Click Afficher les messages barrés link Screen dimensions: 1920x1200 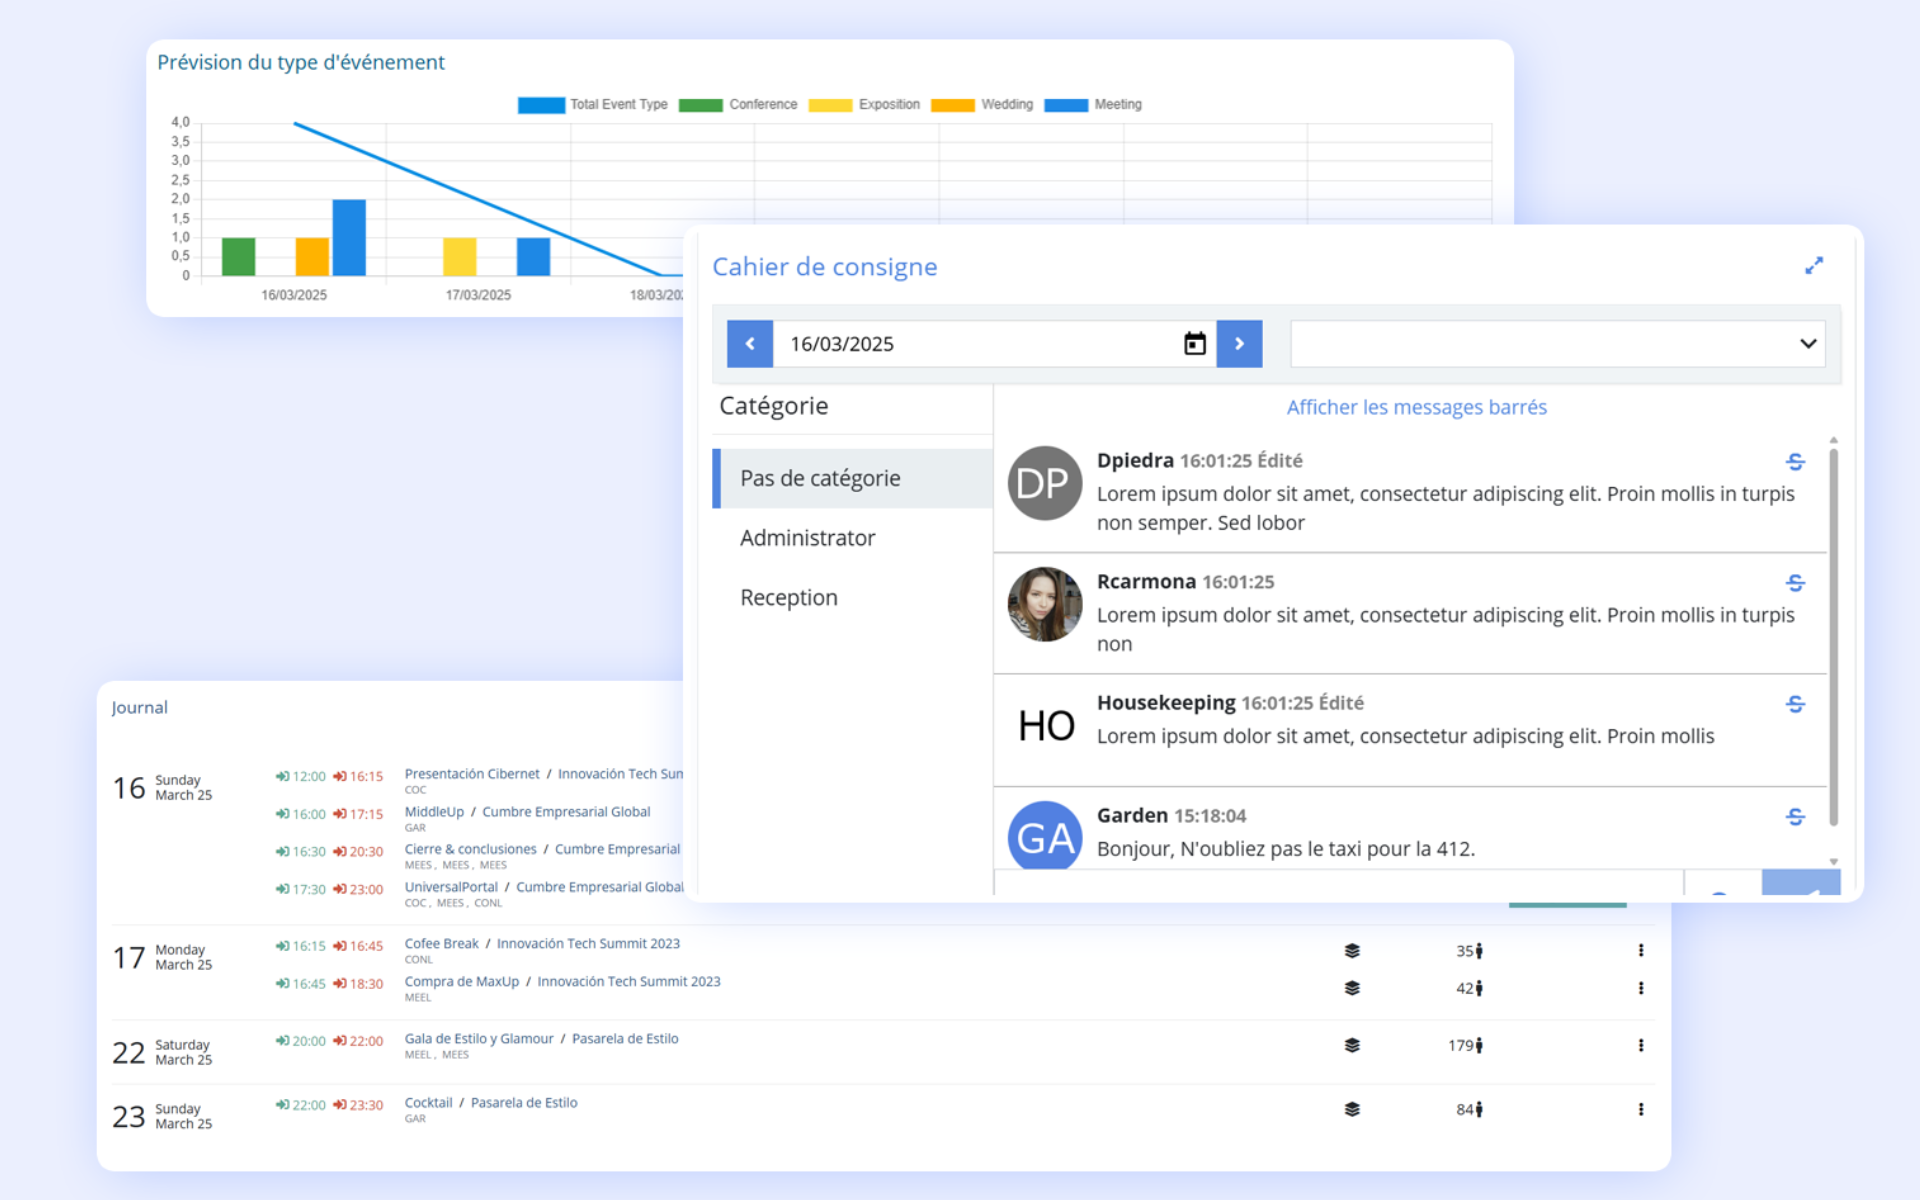(1416, 407)
